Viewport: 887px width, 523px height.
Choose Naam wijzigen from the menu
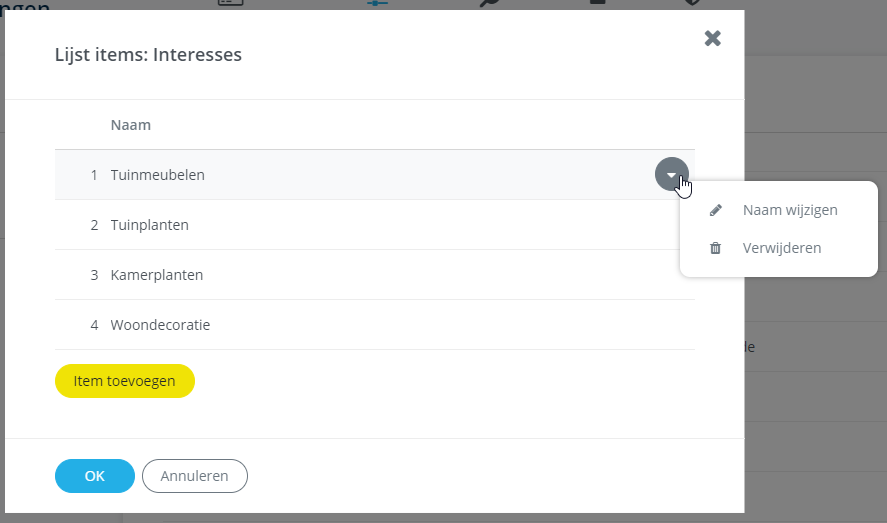pyautogui.click(x=790, y=210)
